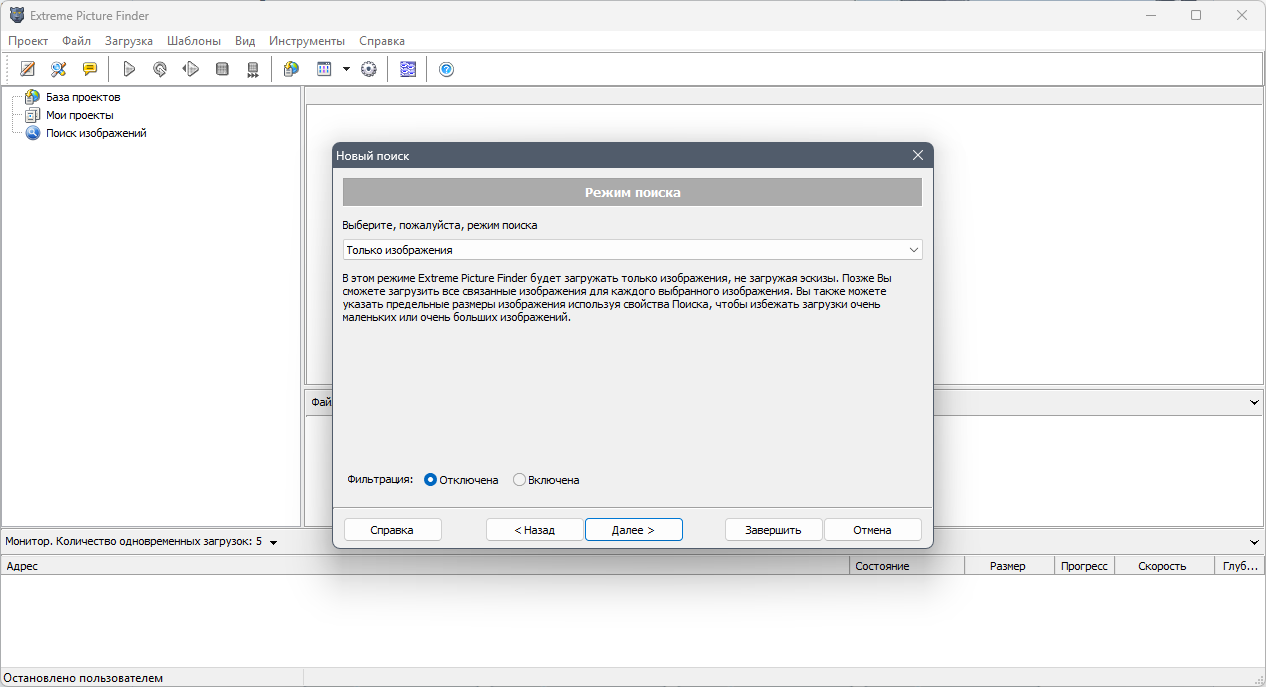Image resolution: width=1266 pixels, height=687 pixels.
Task: Select the Отключена filtering option
Action: [x=430, y=479]
